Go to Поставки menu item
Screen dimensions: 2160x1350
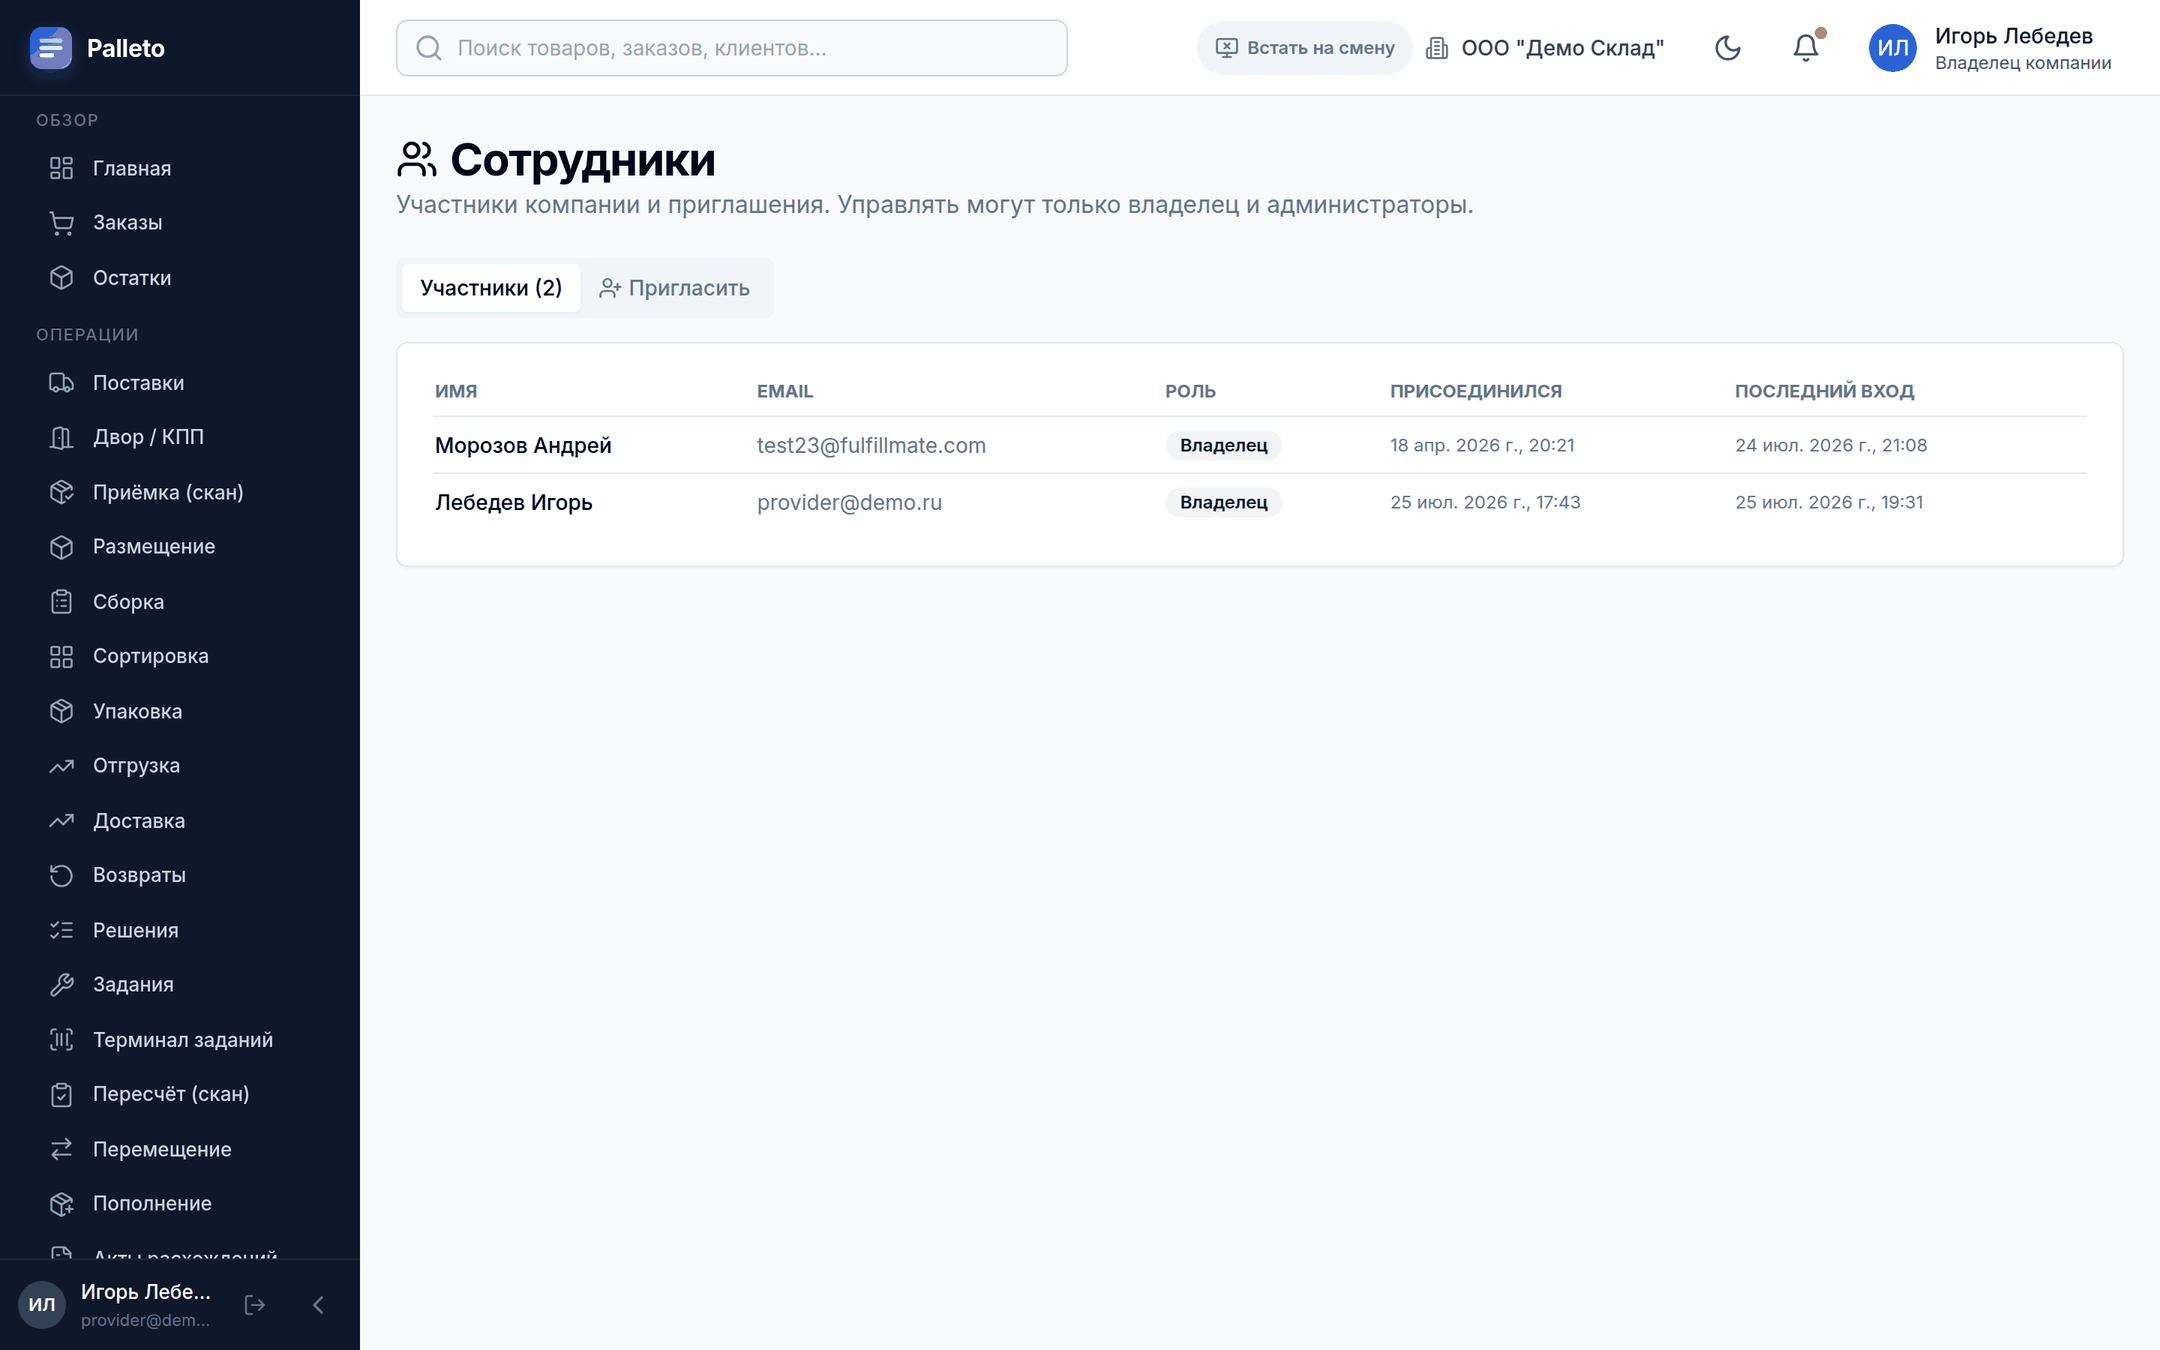coord(139,383)
